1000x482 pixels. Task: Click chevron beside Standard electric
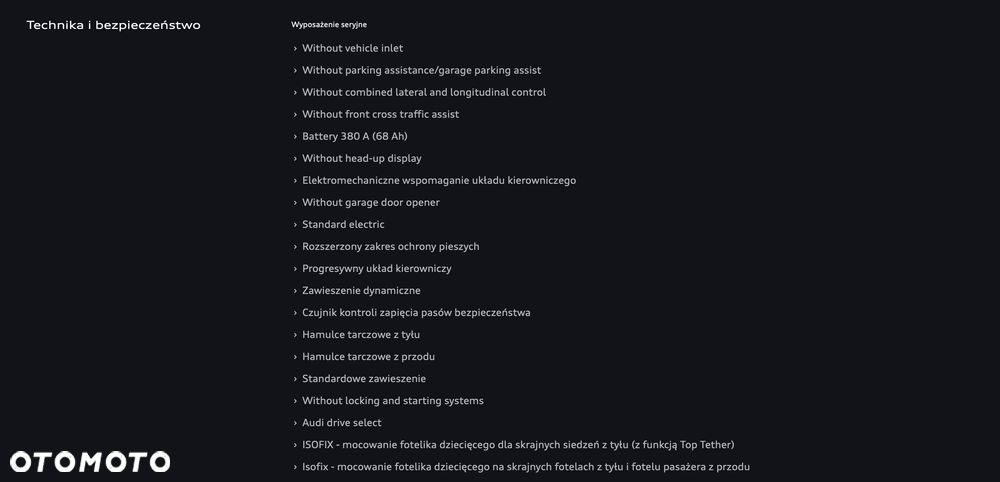[295, 224]
